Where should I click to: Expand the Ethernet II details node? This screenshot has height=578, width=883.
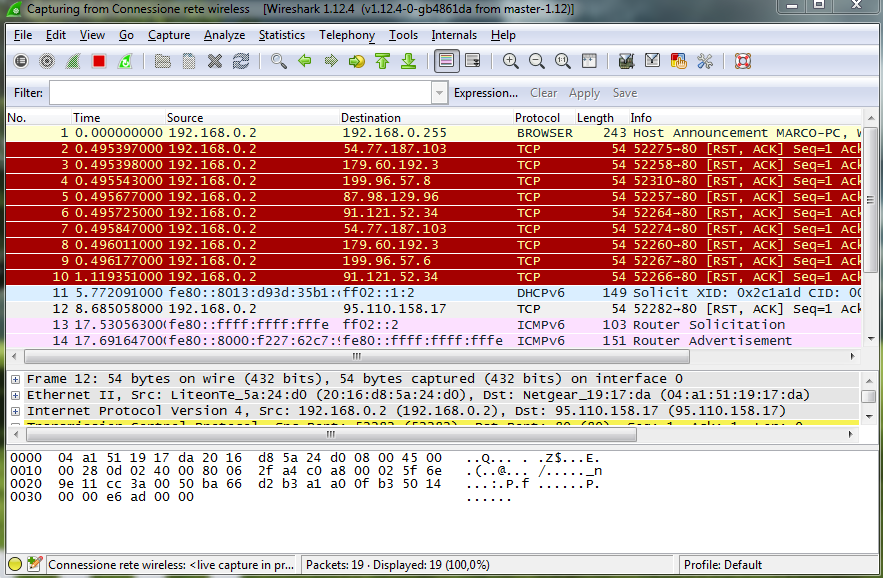click(15, 395)
